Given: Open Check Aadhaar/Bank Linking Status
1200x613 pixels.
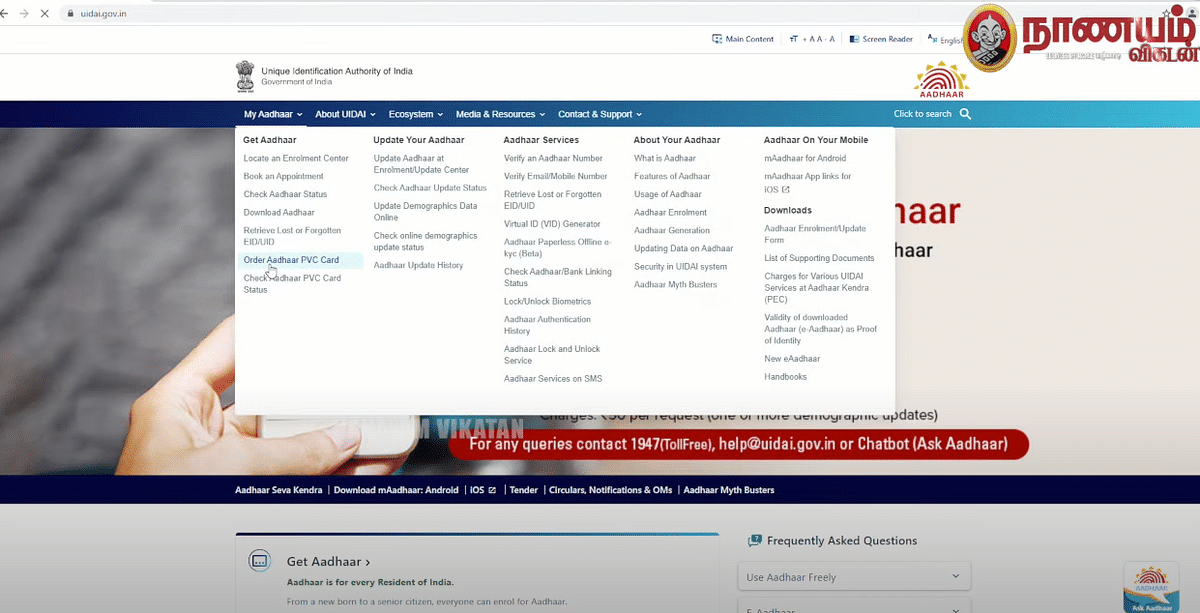Looking at the screenshot, I should coord(558,277).
